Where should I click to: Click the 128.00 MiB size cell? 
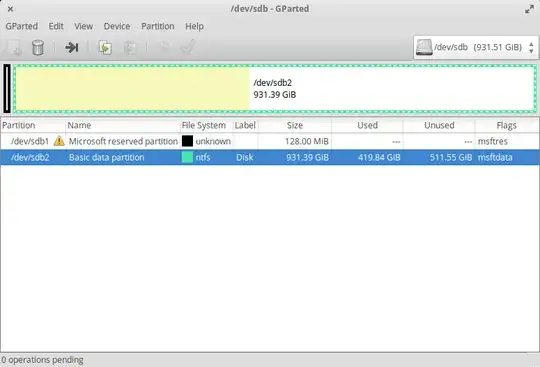tap(307, 141)
